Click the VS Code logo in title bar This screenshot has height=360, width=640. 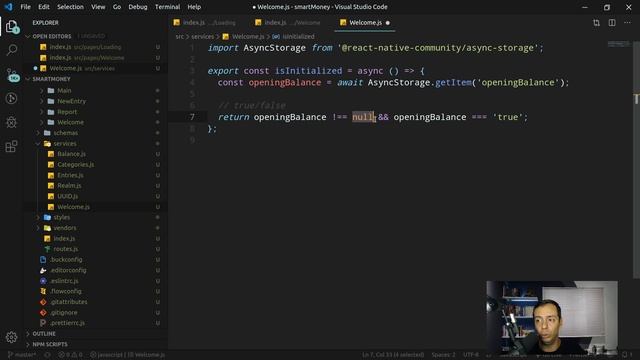coord(8,7)
